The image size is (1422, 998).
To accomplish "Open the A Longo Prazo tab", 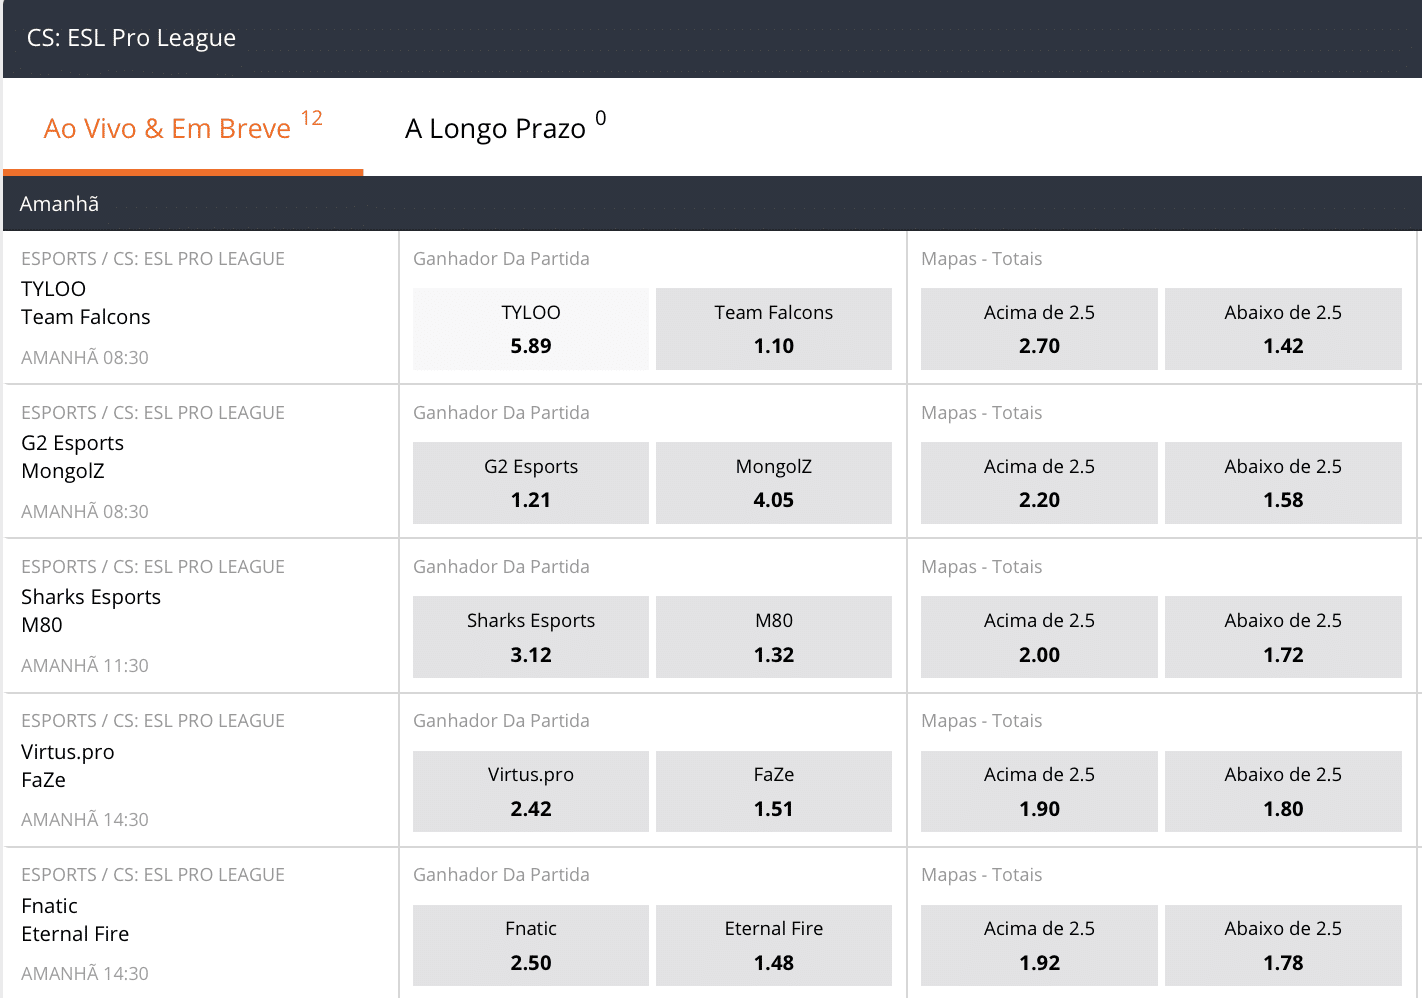I will click(x=505, y=128).
